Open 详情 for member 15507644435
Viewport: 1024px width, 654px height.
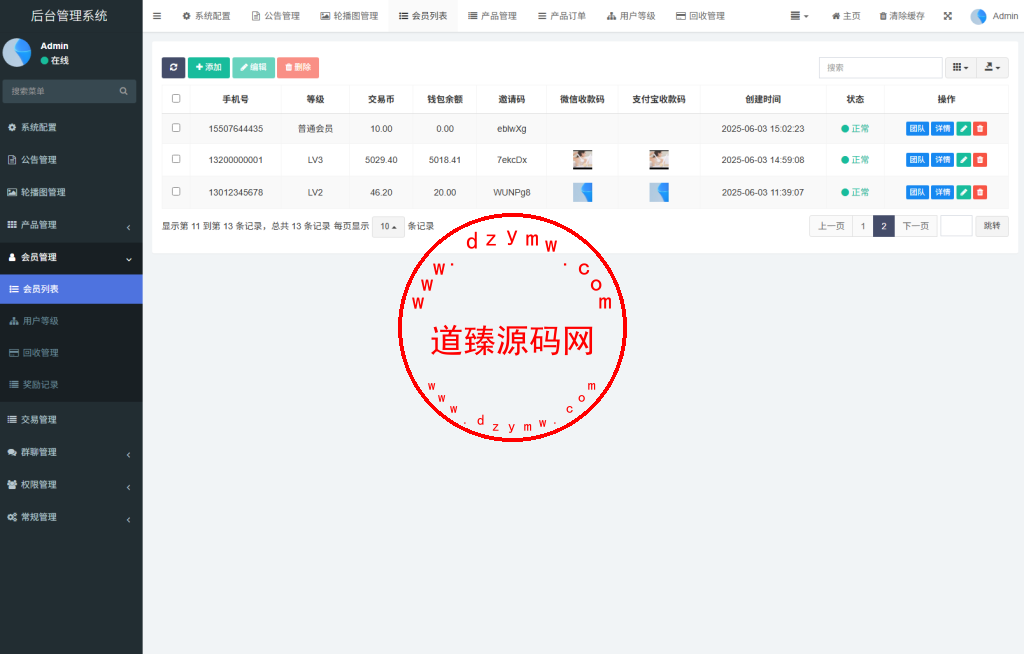942,129
